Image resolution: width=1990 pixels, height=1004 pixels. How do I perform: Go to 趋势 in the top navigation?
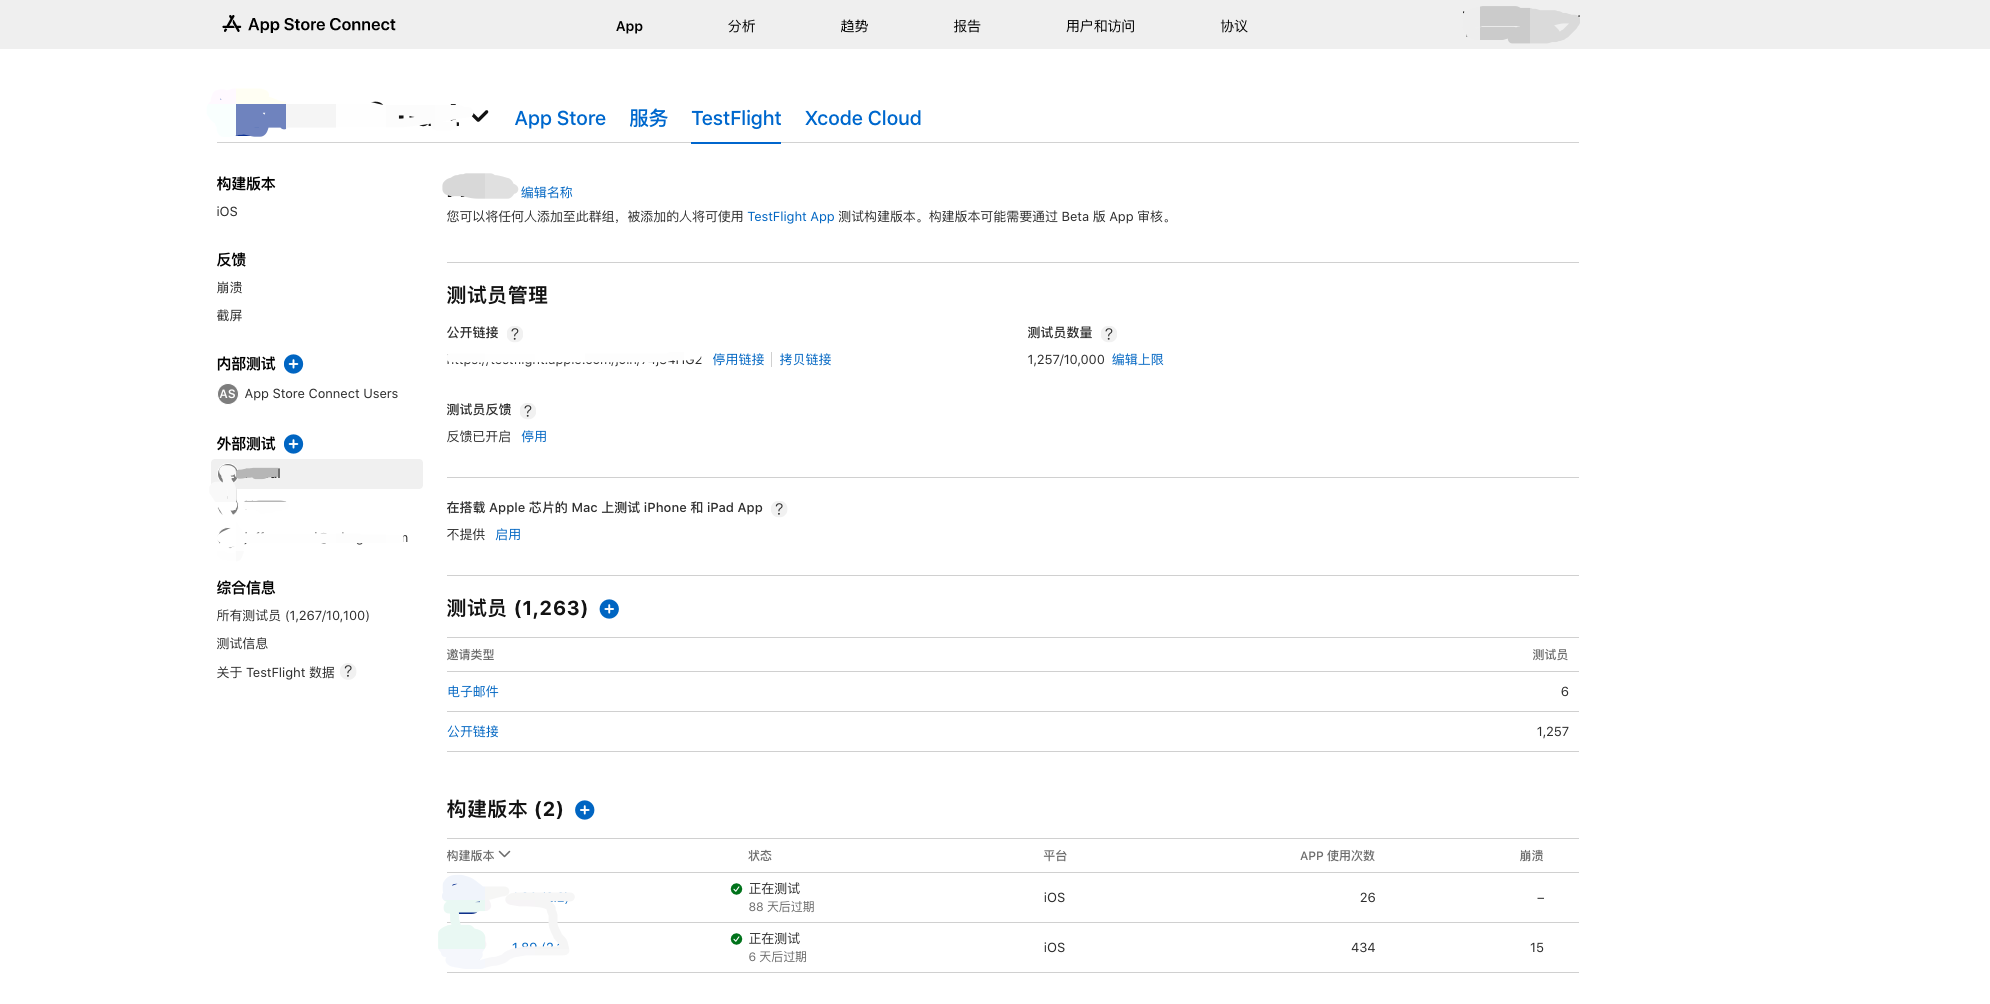tap(854, 26)
